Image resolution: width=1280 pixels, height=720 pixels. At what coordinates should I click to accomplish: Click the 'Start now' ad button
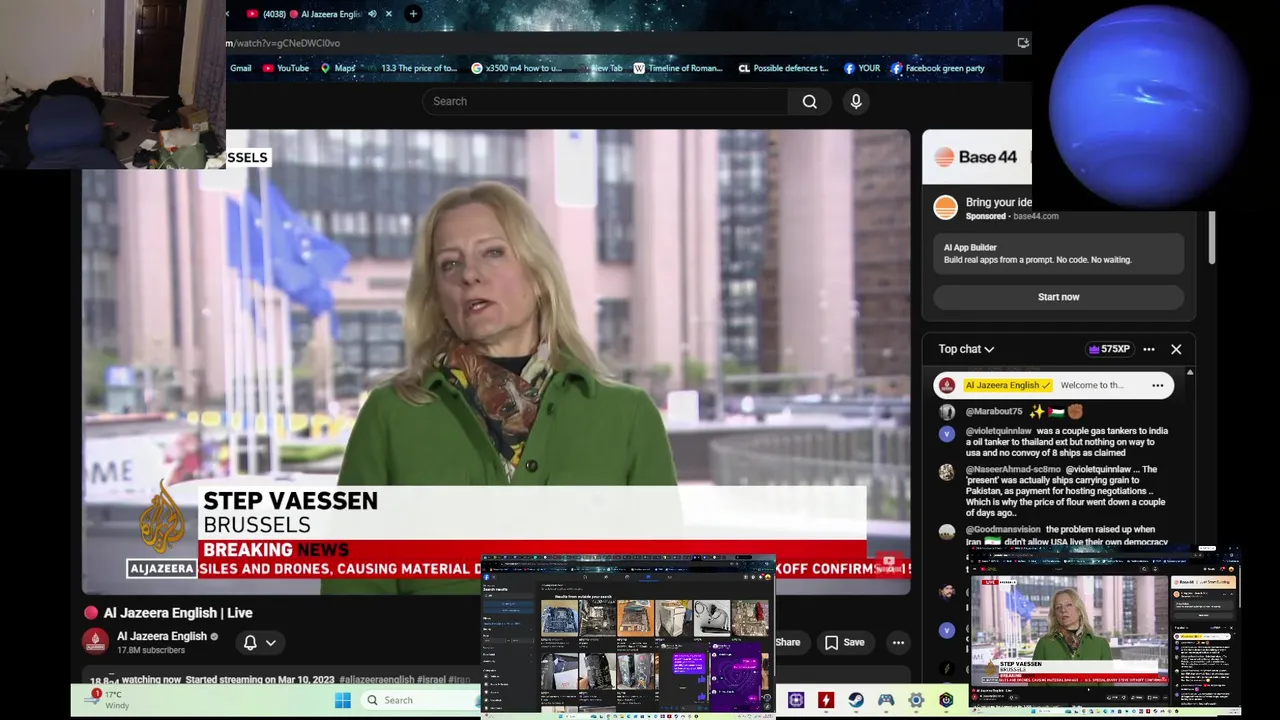(1058, 297)
